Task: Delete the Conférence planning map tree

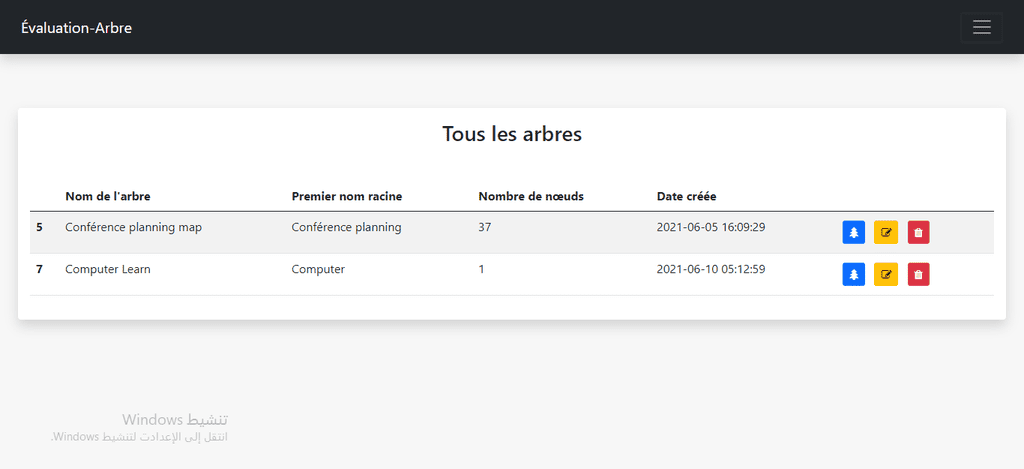Action: (x=918, y=233)
